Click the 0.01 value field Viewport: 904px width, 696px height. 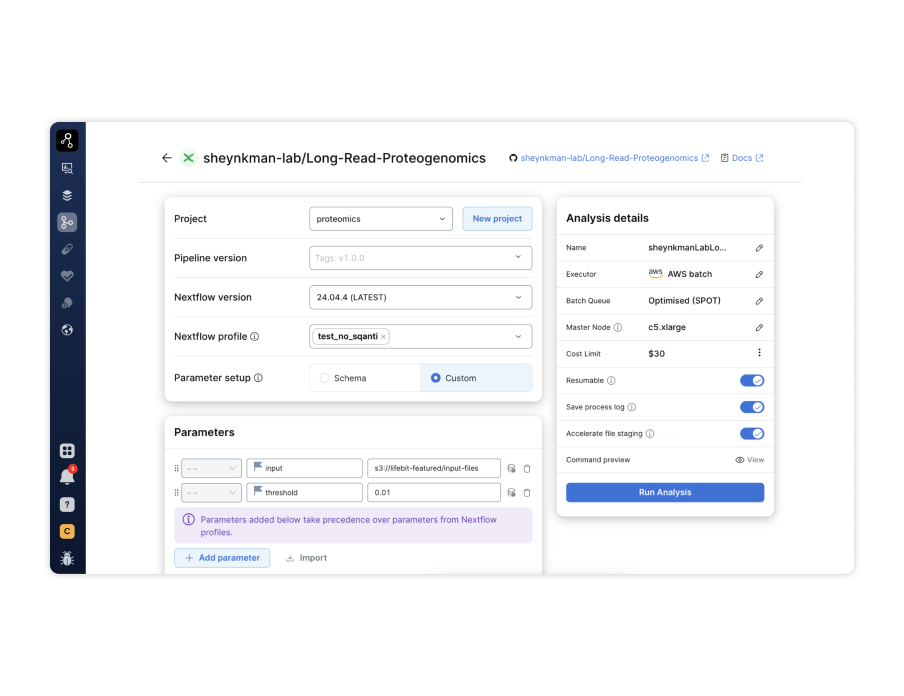tap(434, 493)
